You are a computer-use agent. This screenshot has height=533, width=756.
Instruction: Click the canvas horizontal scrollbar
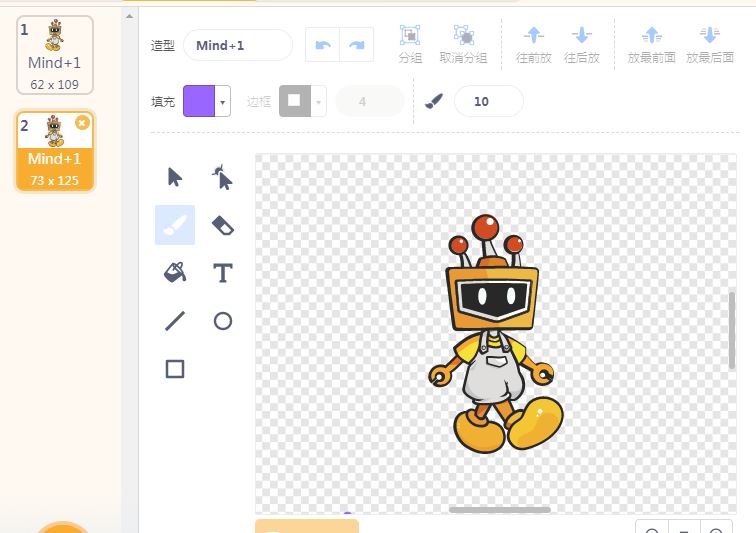point(500,509)
